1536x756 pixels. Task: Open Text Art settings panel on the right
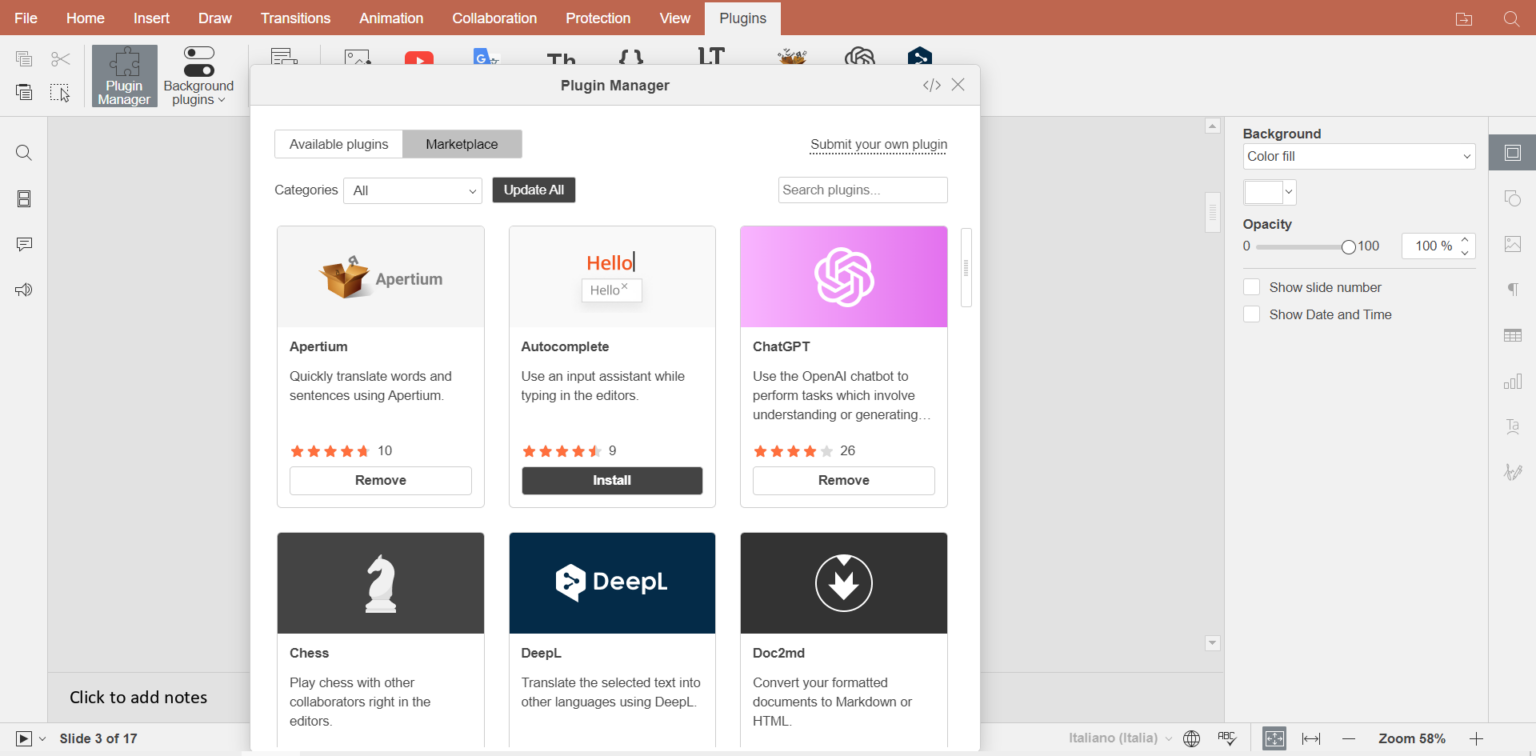(x=1512, y=426)
